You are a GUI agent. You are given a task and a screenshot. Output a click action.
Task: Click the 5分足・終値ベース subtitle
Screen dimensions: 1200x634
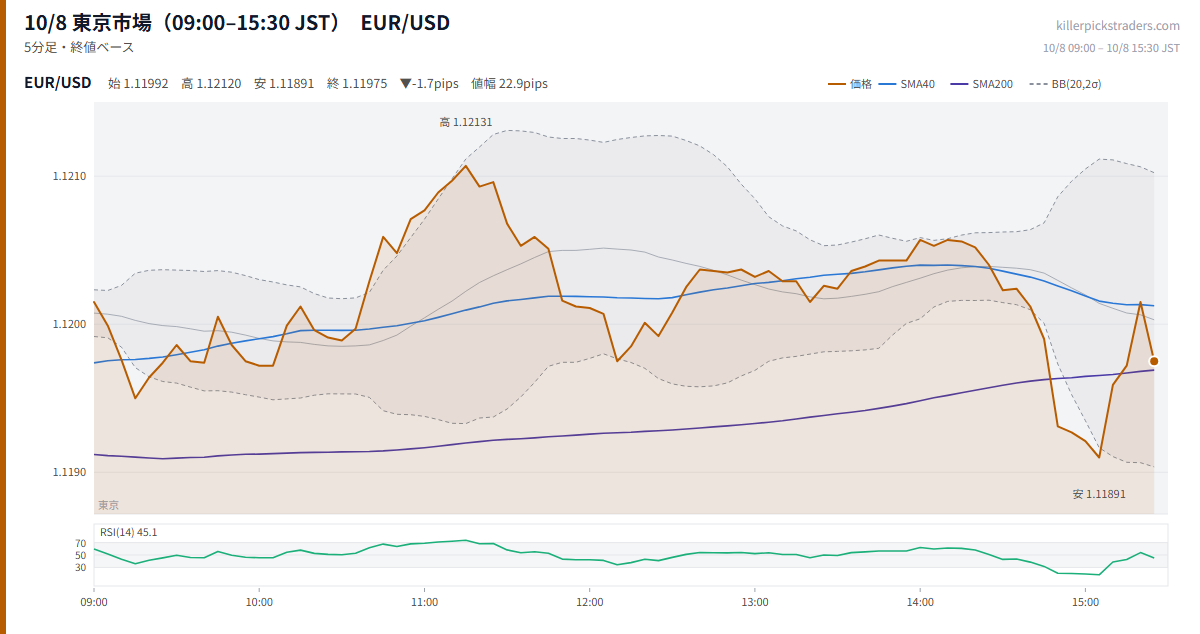(x=79, y=47)
